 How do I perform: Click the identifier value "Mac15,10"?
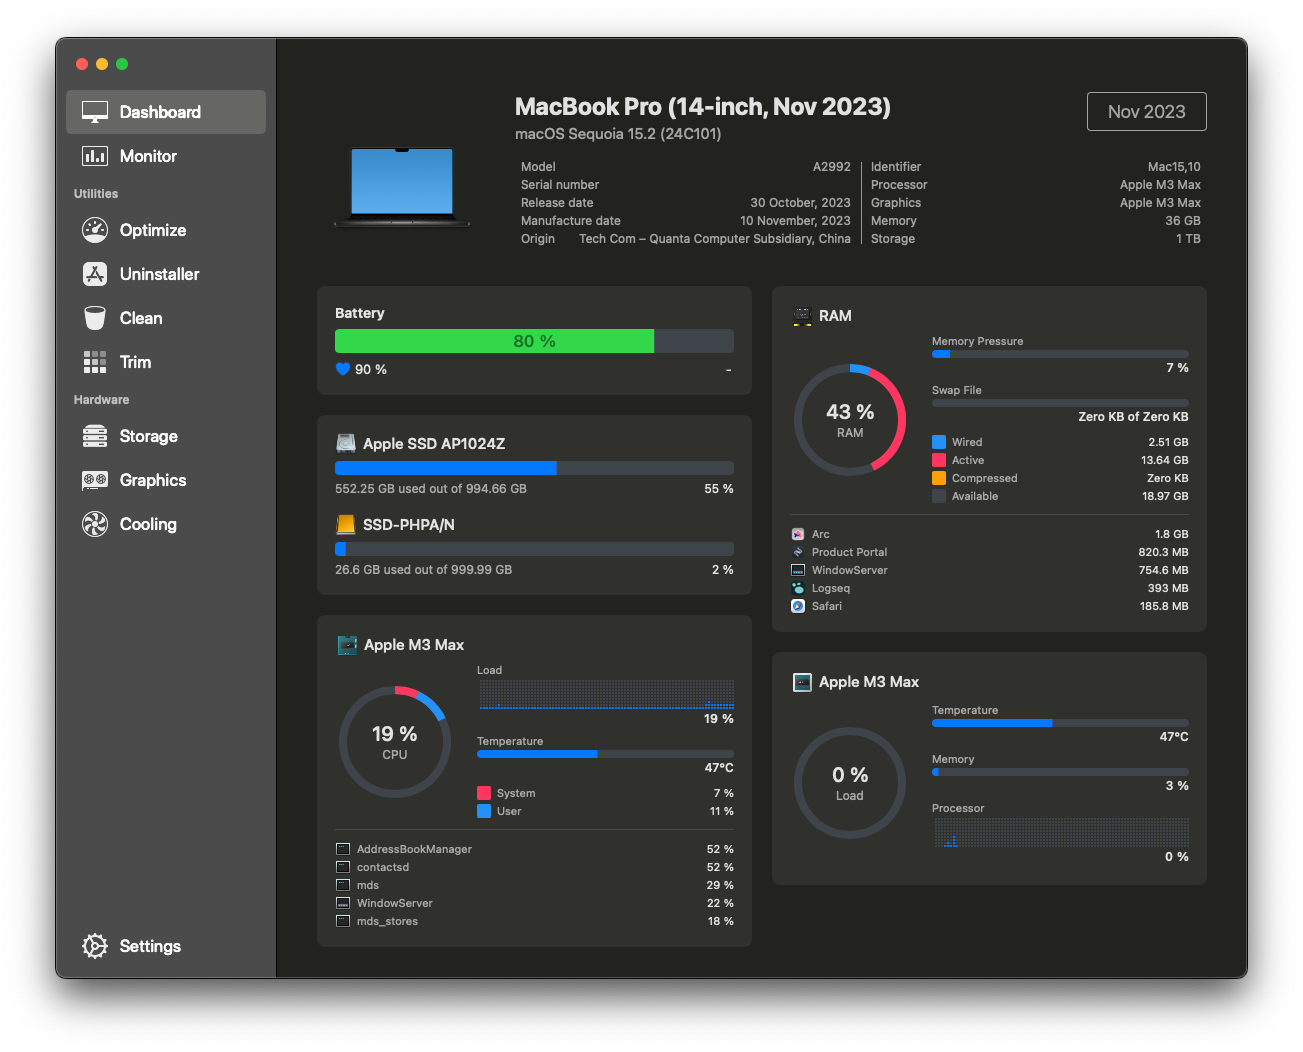[1174, 167]
